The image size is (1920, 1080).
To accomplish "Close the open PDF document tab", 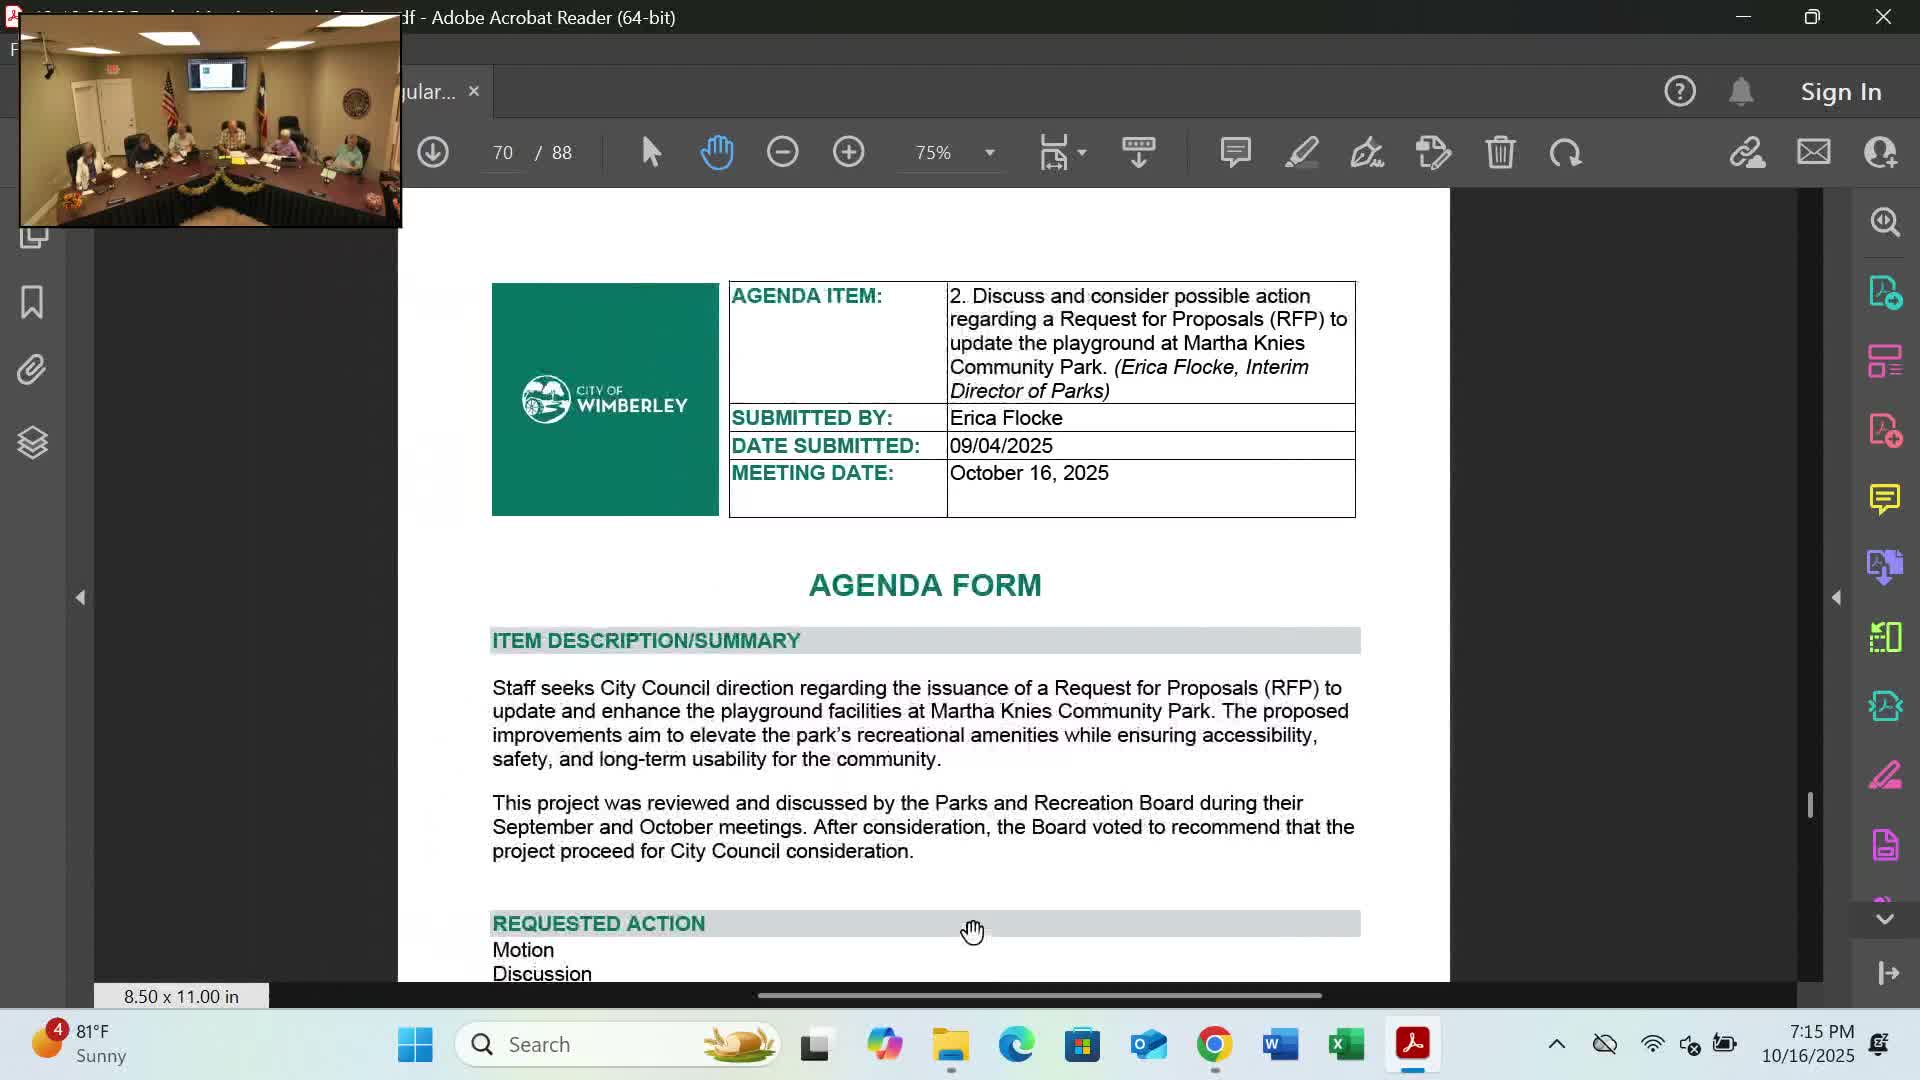I will point(474,91).
